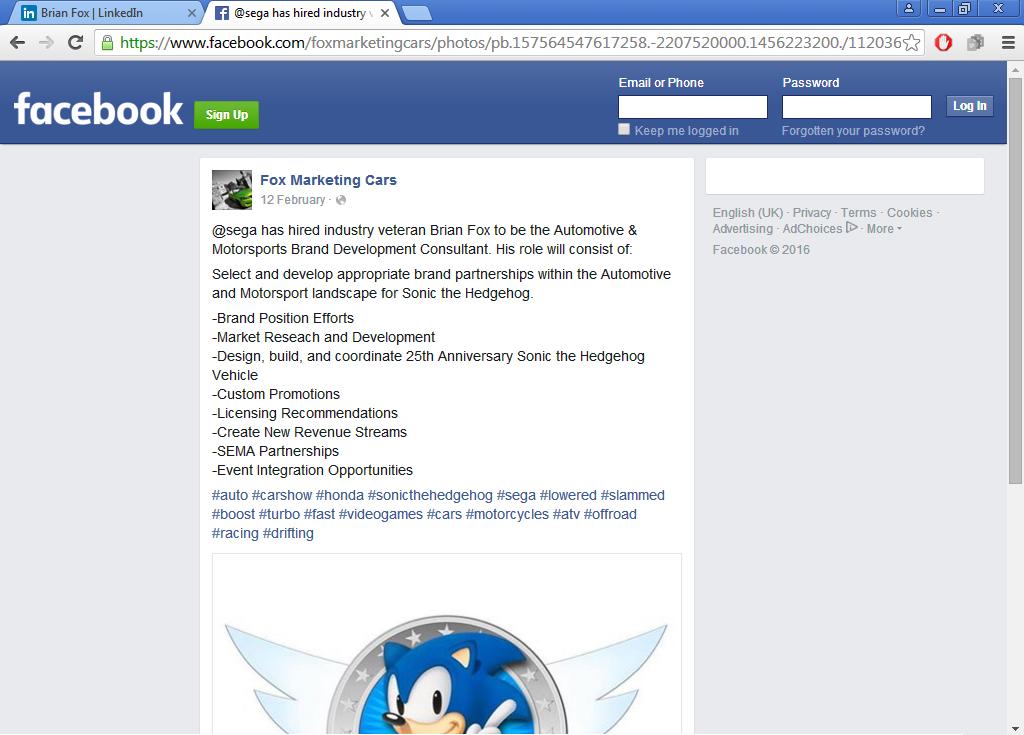Click the browser back arrow icon
Screen dimensions: 1024x735
(18, 42)
